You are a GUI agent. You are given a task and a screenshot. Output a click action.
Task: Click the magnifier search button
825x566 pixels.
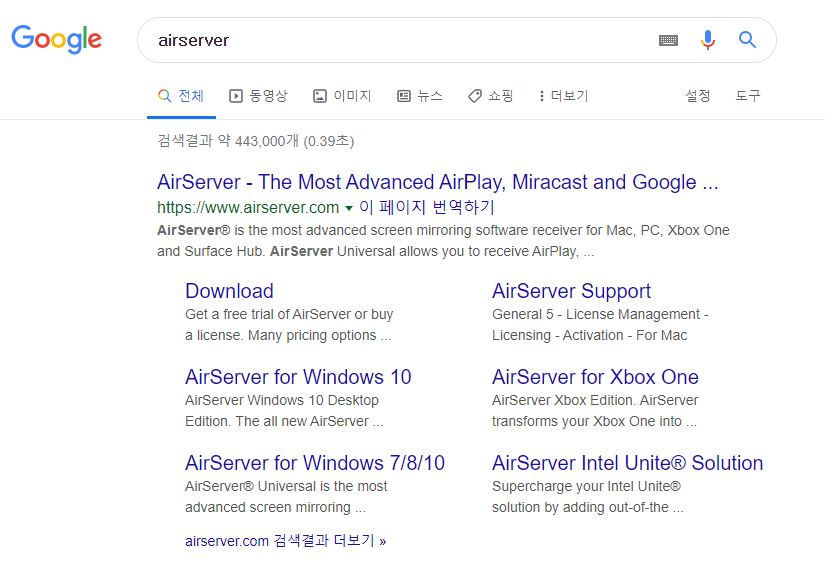pos(747,39)
